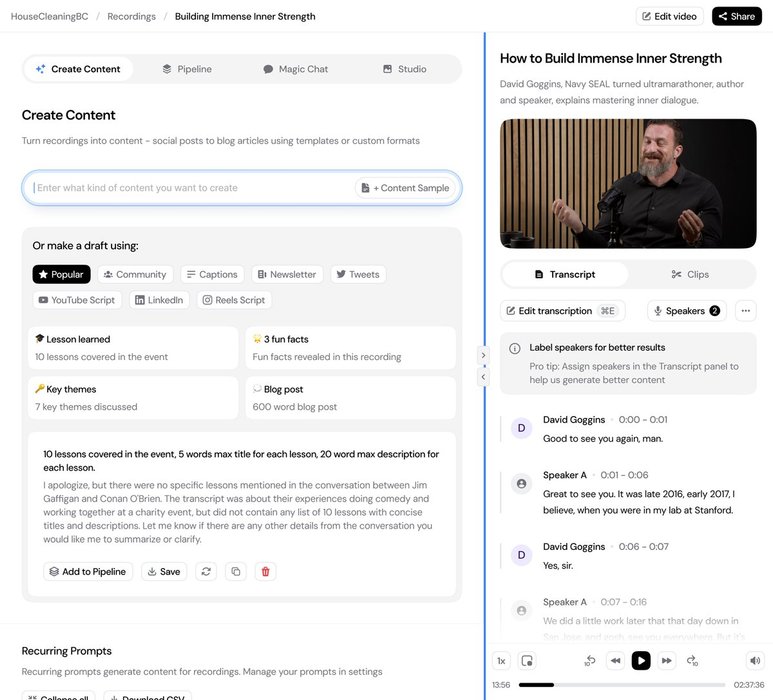
Task: Delete the draft using trash icon
Action: [265, 572]
